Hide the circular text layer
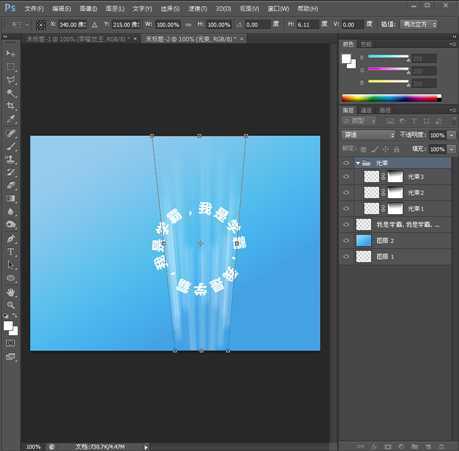This screenshot has width=459, height=451. [347, 225]
